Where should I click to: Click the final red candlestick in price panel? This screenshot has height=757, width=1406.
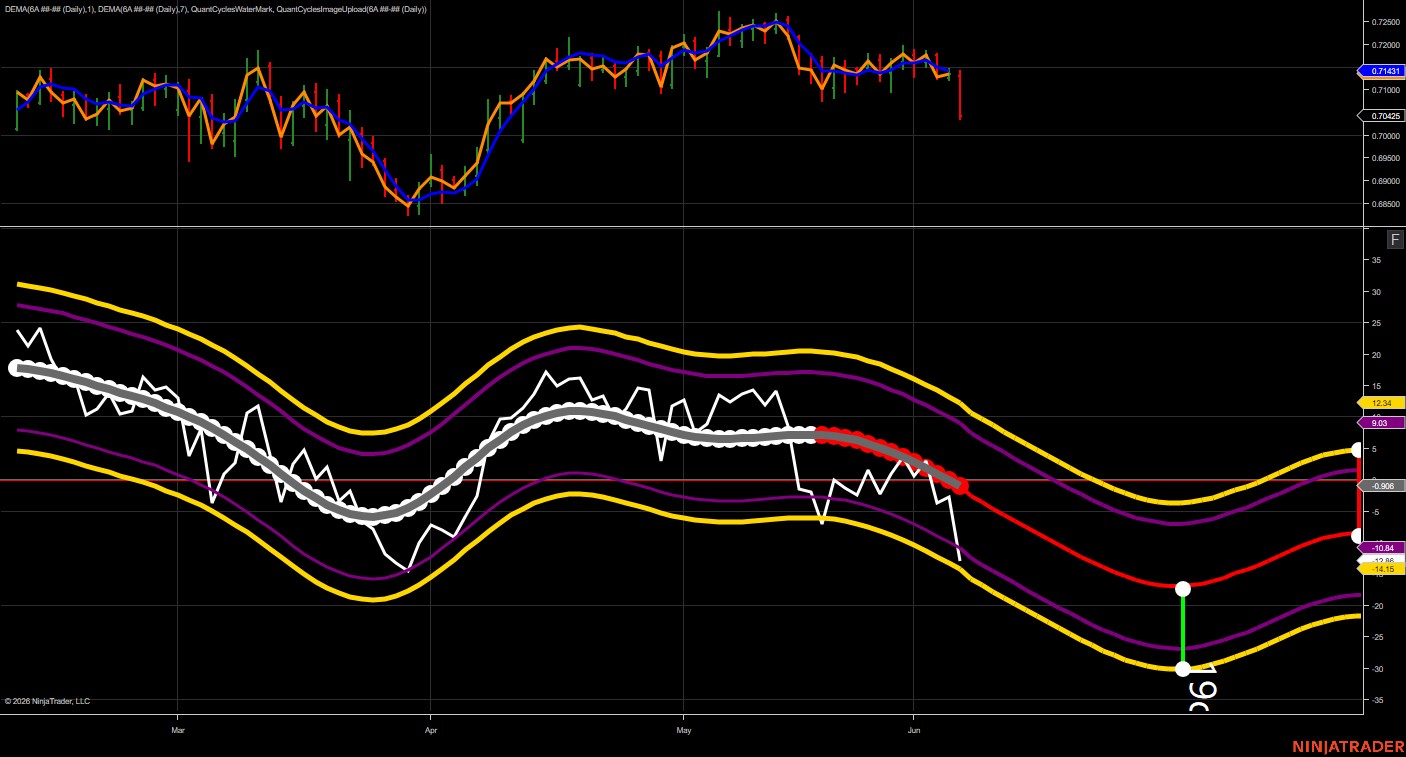960,95
